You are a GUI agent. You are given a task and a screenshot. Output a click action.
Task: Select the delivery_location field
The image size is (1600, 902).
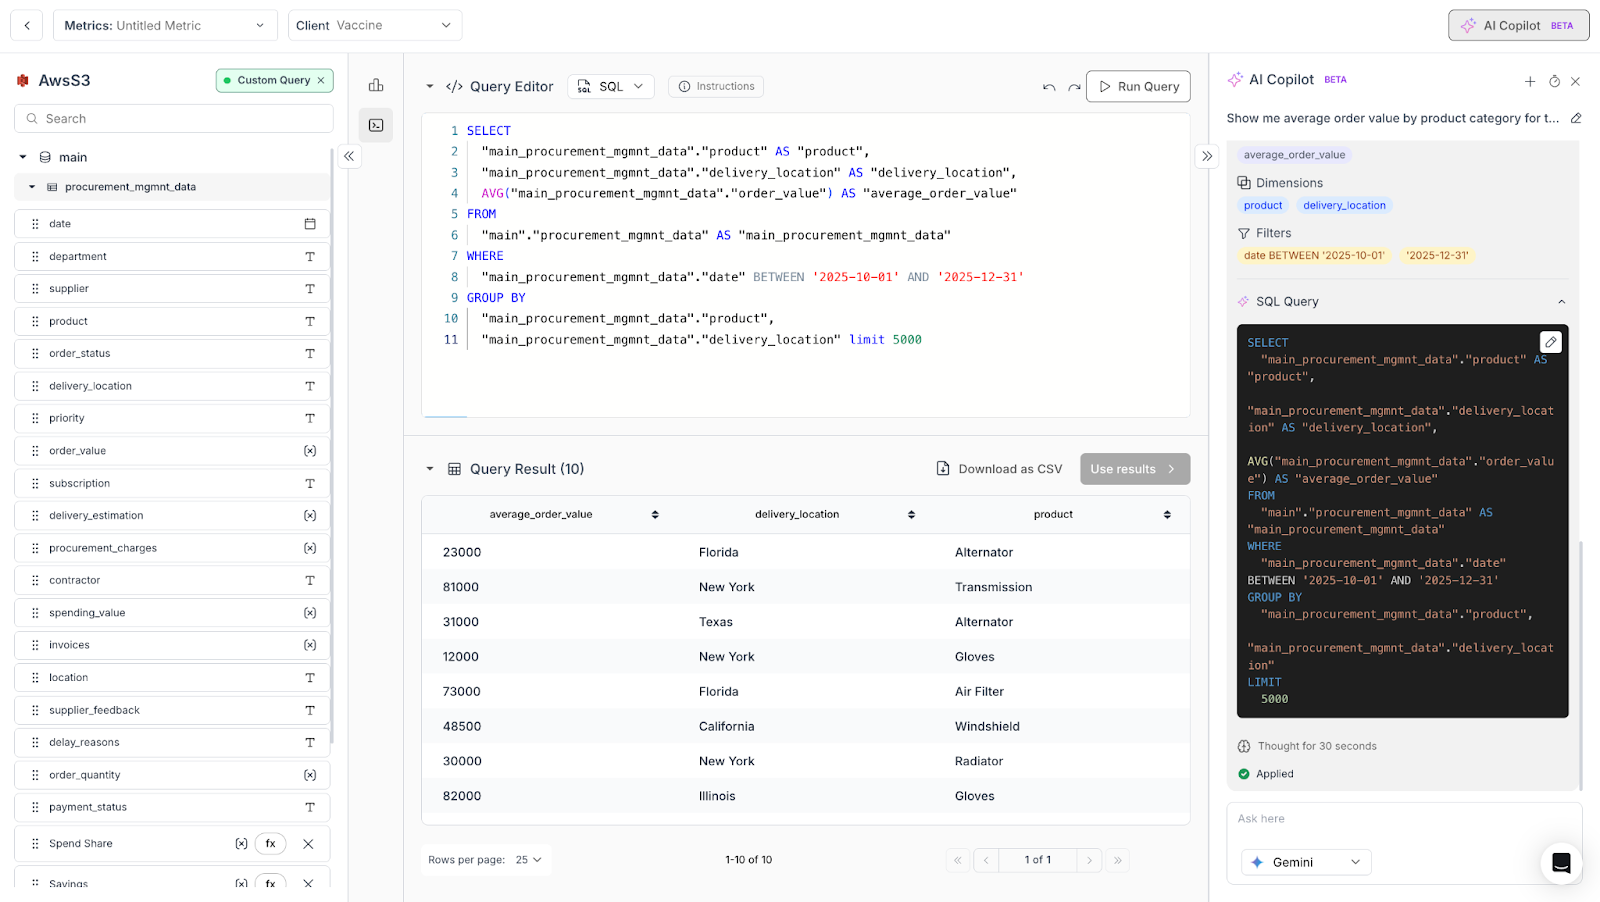[172, 386]
